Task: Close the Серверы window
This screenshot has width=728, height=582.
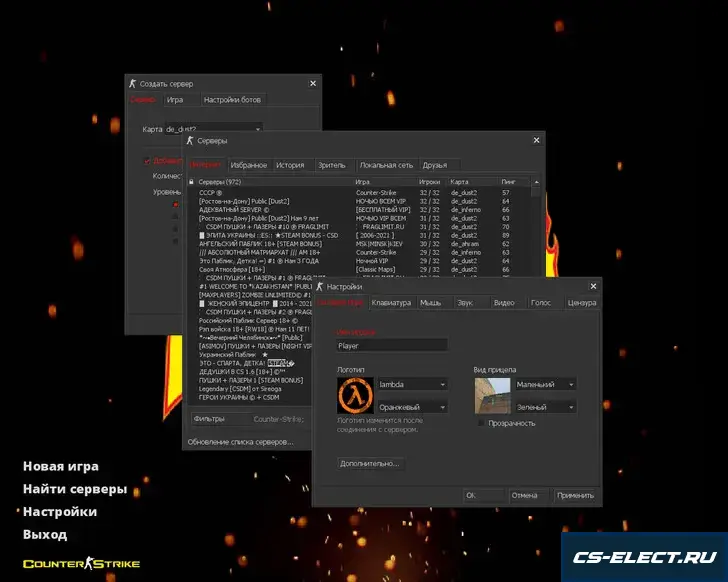Action: point(536,140)
